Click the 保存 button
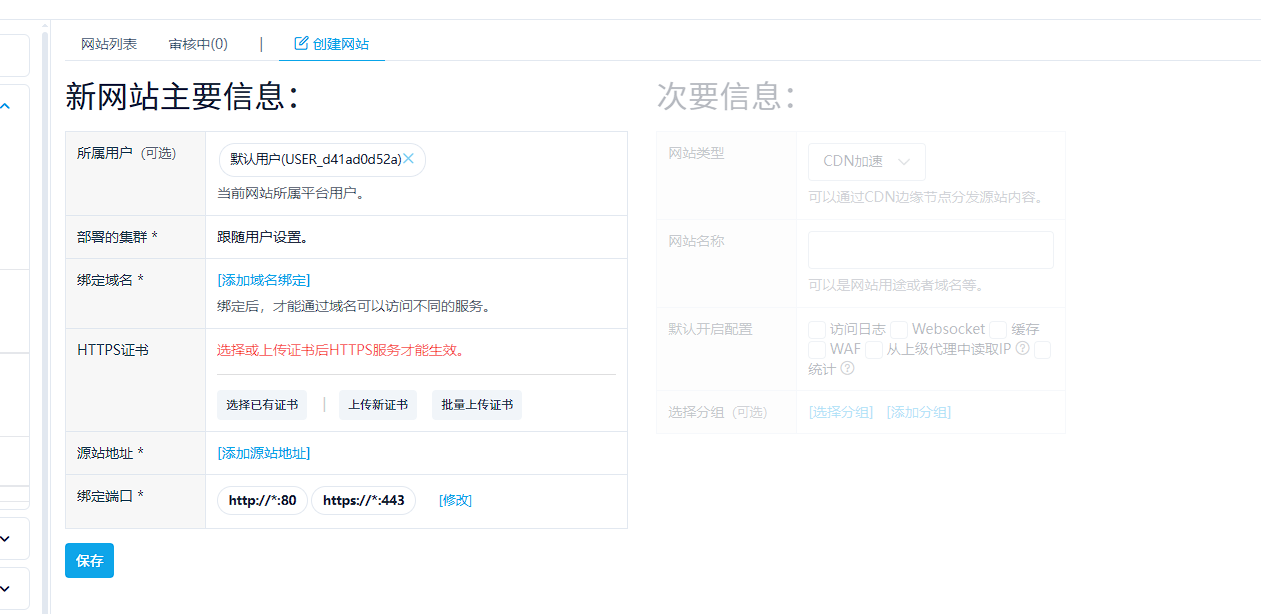Image resolution: width=1261 pixels, height=614 pixels. pyautogui.click(x=89, y=560)
